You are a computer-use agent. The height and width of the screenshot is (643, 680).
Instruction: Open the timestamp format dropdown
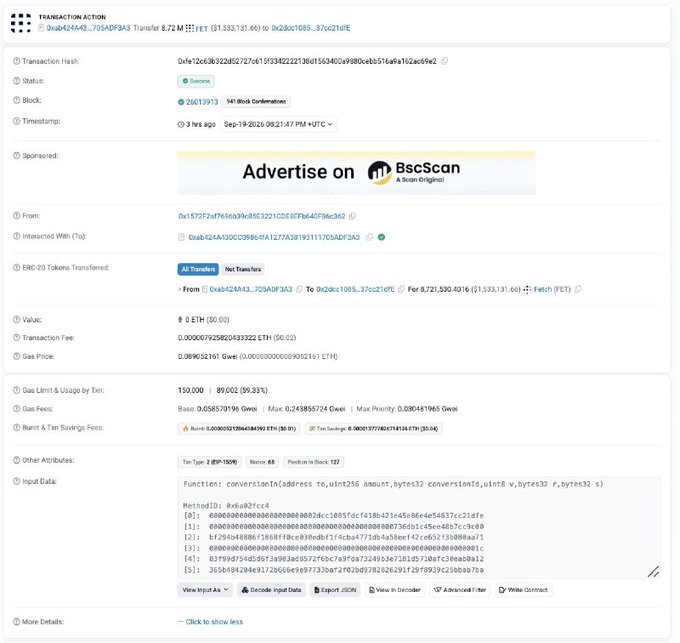[278, 124]
